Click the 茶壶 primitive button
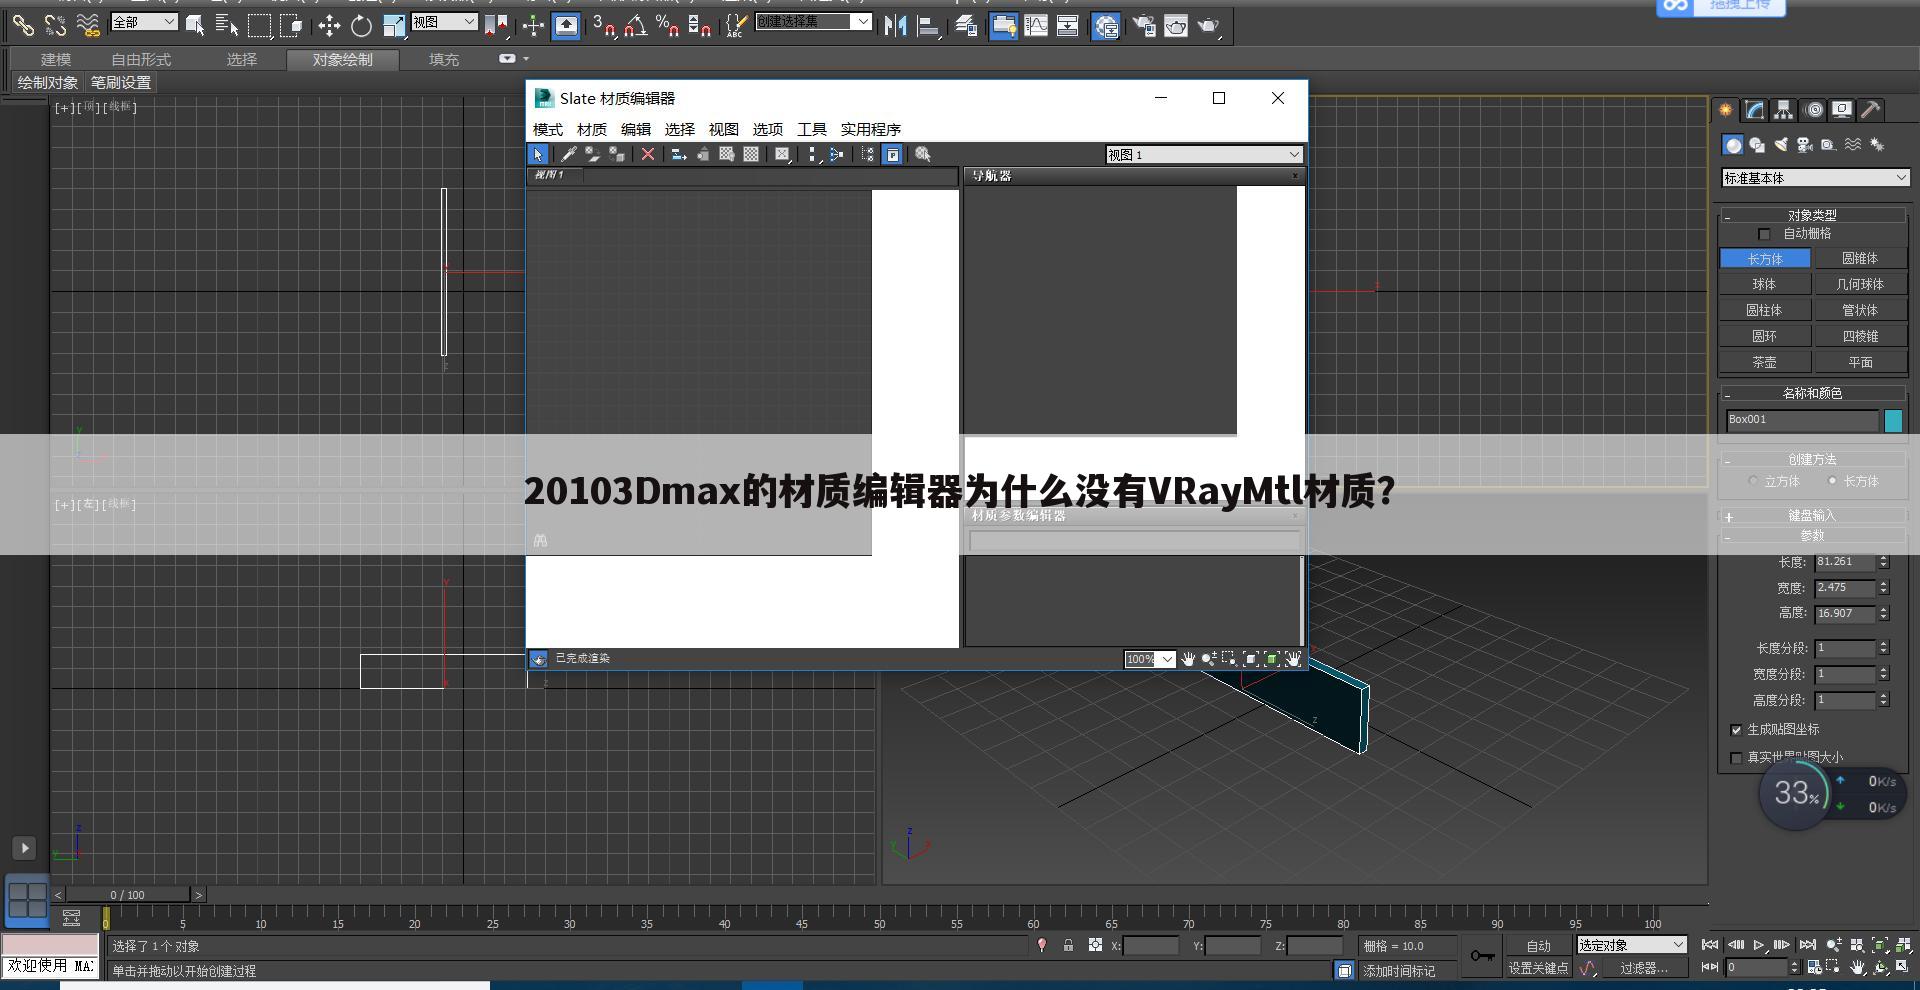The height and width of the screenshot is (990, 1920). (1765, 362)
